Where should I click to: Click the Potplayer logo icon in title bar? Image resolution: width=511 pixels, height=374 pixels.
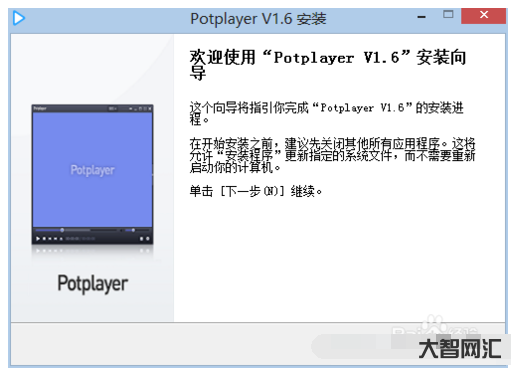coord(19,18)
